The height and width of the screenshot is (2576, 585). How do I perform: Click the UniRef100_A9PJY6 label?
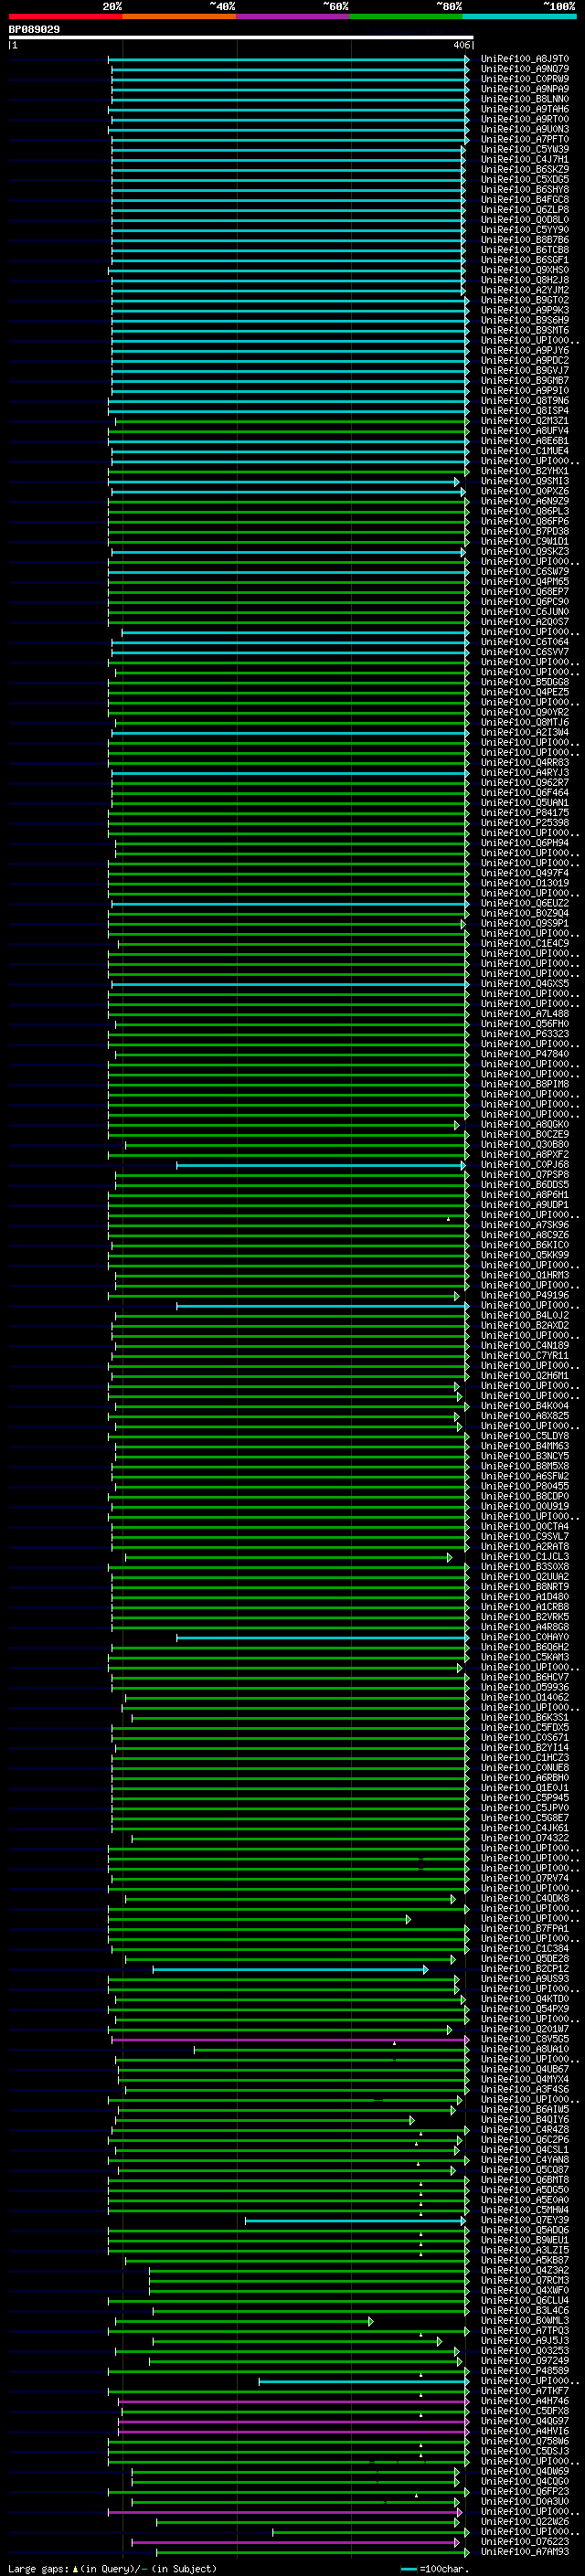524,350
